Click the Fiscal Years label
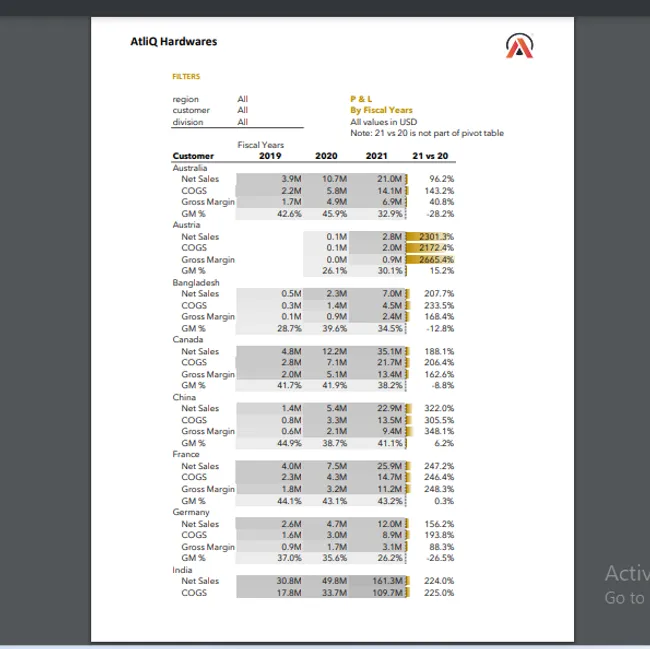The height and width of the screenshot is (649, 650). click(261, 145)
